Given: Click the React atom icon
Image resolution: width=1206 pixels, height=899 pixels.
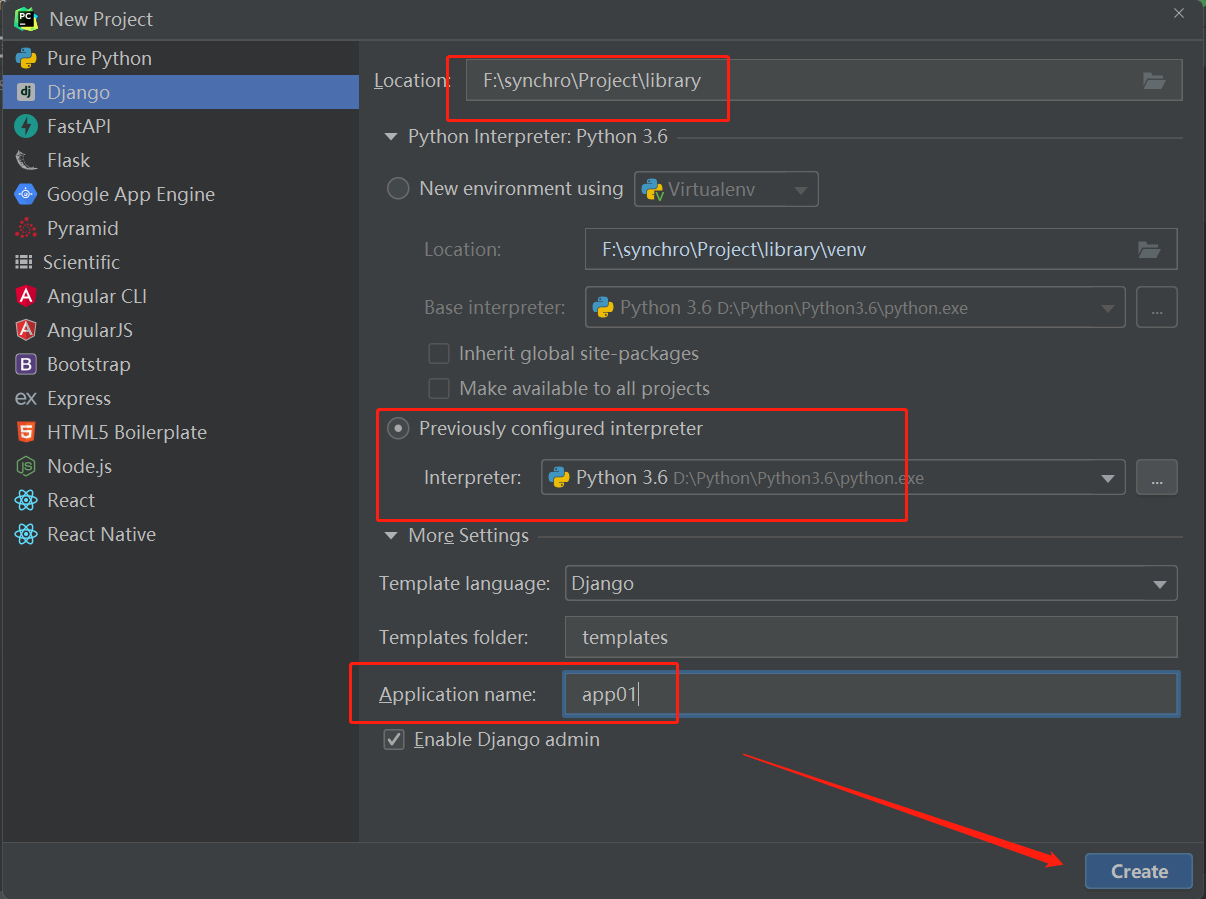Looking at the screenshot, I should [26, 500].
